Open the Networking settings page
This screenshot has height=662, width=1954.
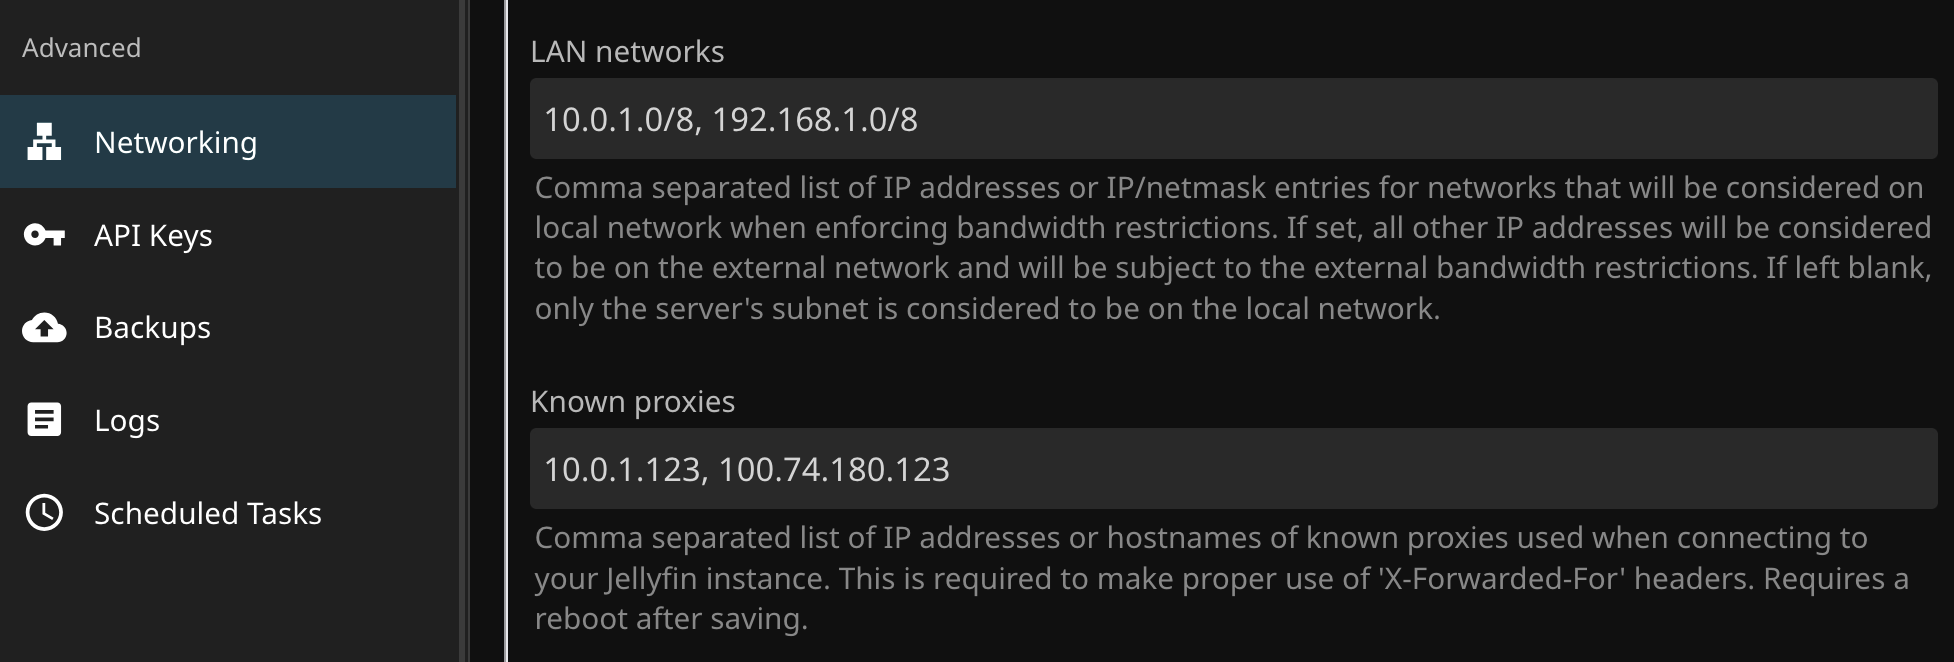(176, 142)
